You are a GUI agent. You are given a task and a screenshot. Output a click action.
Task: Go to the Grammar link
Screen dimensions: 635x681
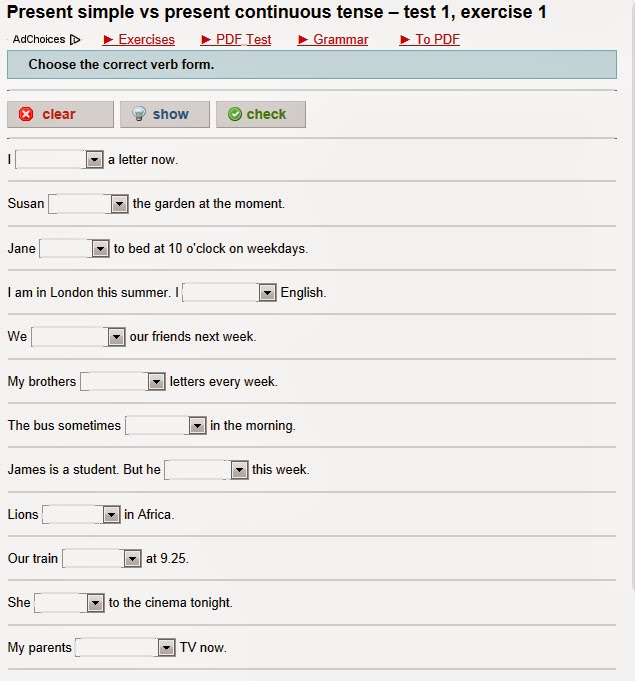point(341,40)
